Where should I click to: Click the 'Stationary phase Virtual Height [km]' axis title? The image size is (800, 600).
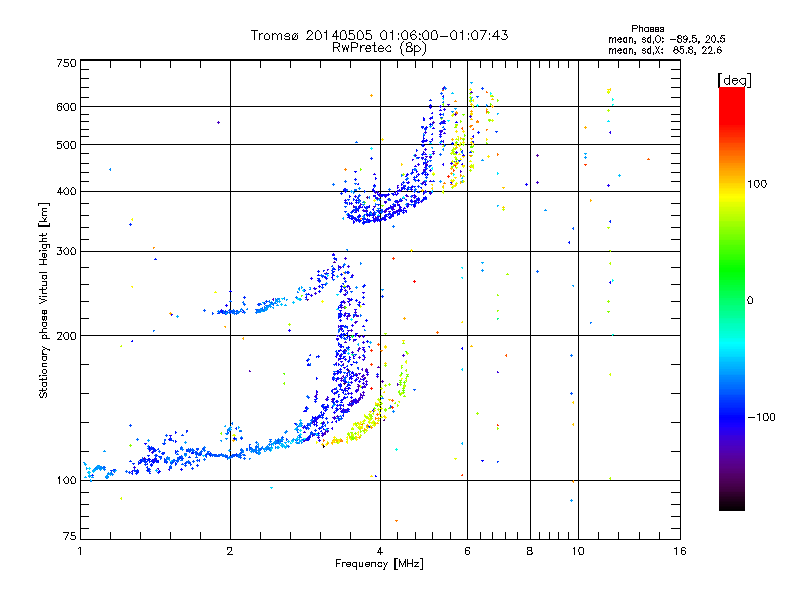(44, 301)
